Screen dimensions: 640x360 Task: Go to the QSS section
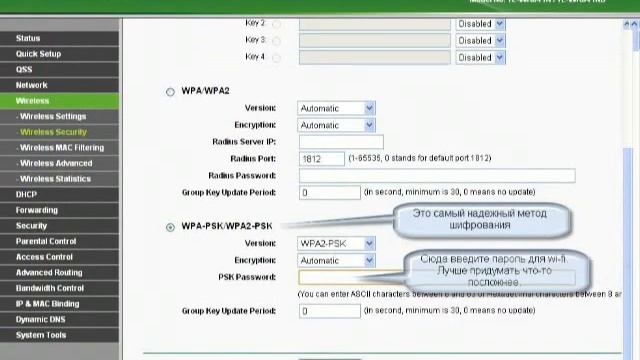[x=60, y=69]
